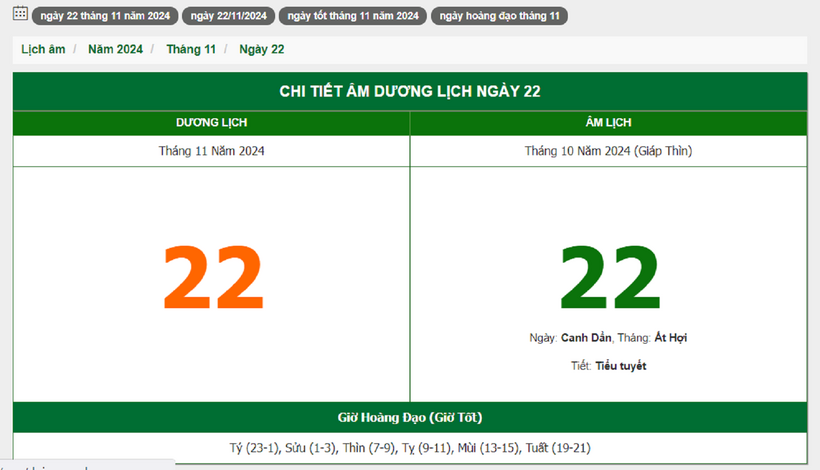Screen dimensions: 820x470
Task: Click the "ÂM LỊCH" column header
Action: [608, 122]
